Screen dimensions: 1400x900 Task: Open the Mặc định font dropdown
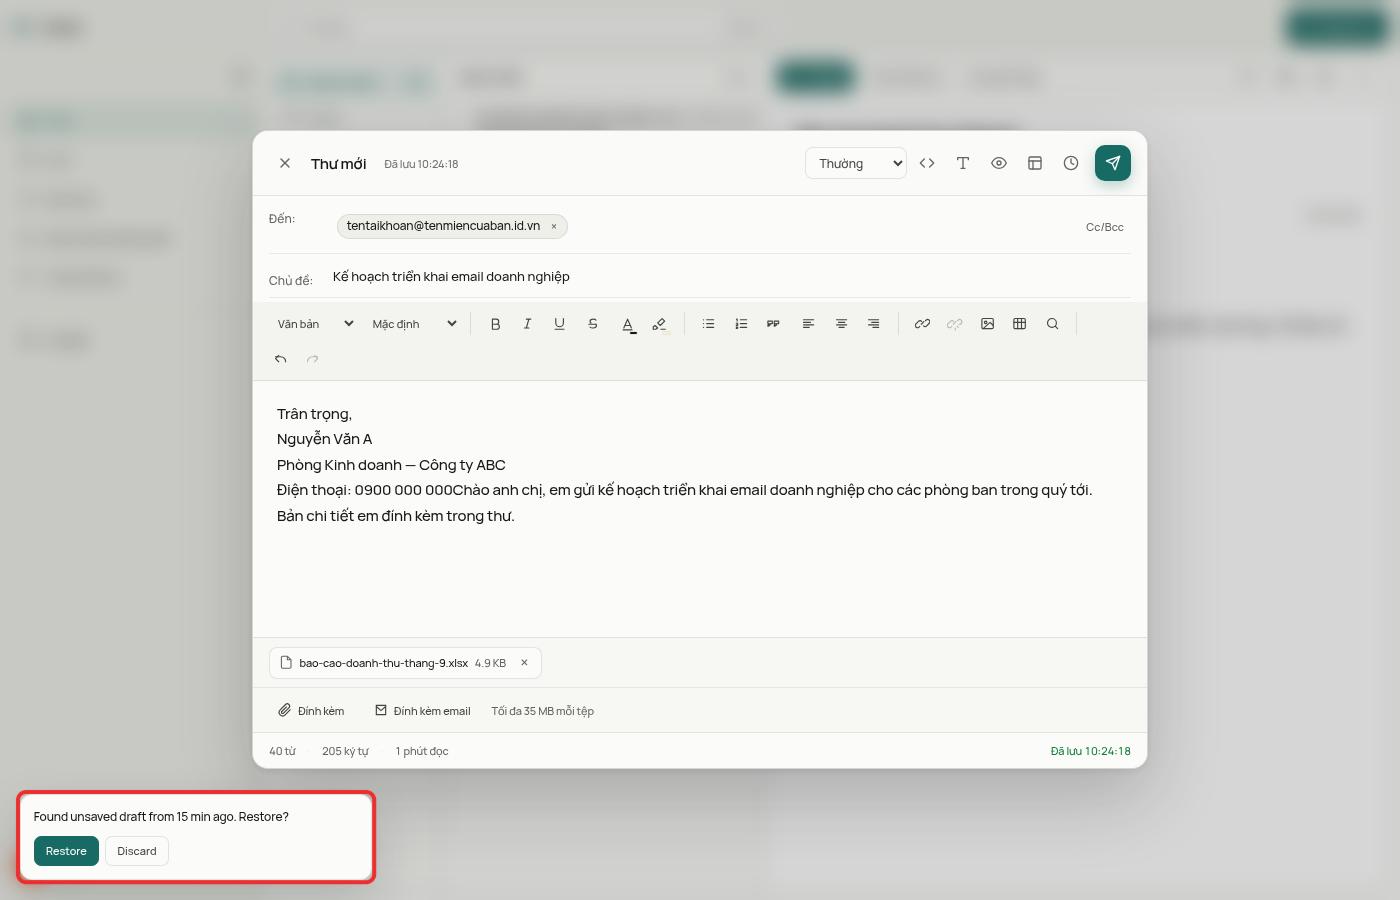(414, 324)
